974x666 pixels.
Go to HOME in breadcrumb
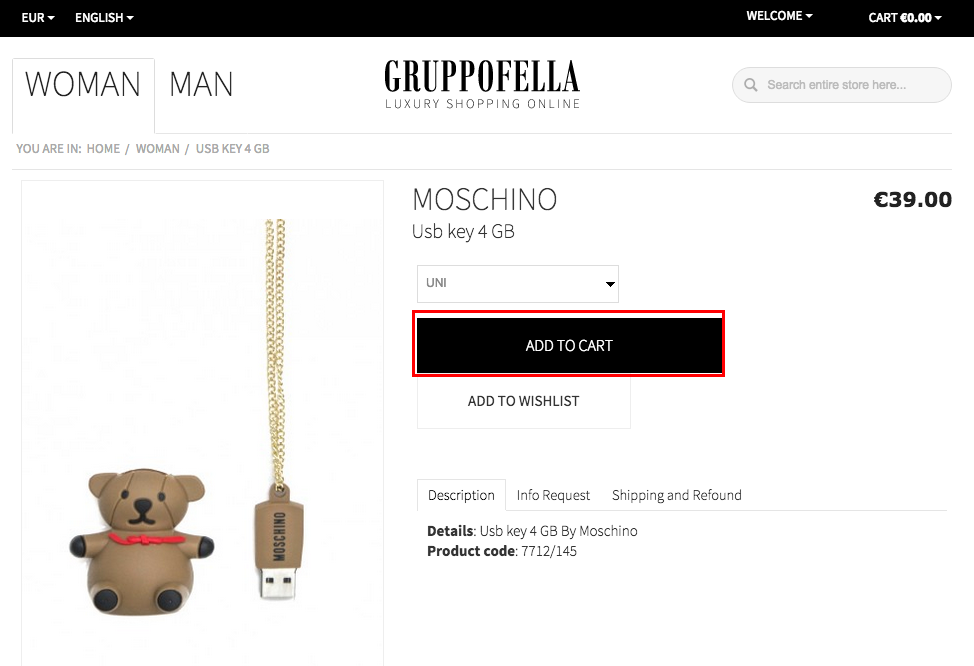pyautogui.click(x=103, y=148)
